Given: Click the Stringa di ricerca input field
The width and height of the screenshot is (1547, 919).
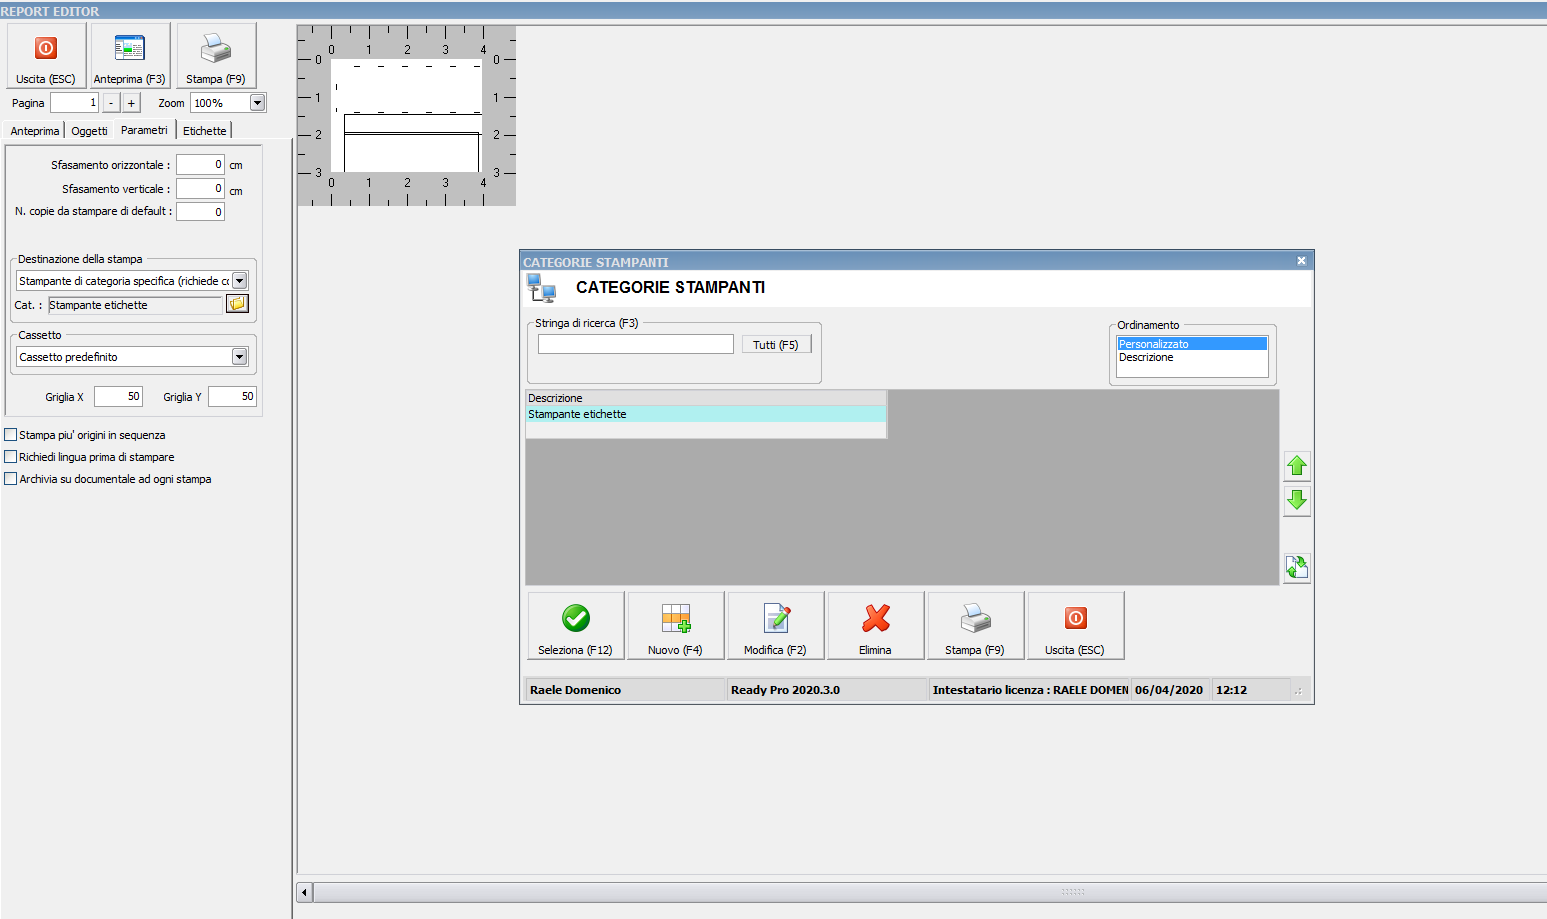Looking at the screenshot, I should [x=636, y=344].
